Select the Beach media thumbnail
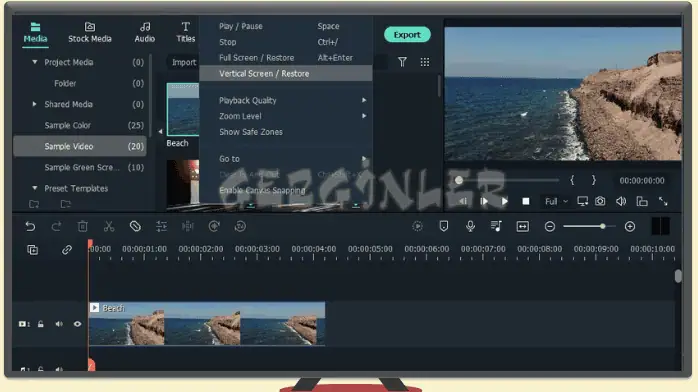698x392 pixels. [x=183, y=109]
